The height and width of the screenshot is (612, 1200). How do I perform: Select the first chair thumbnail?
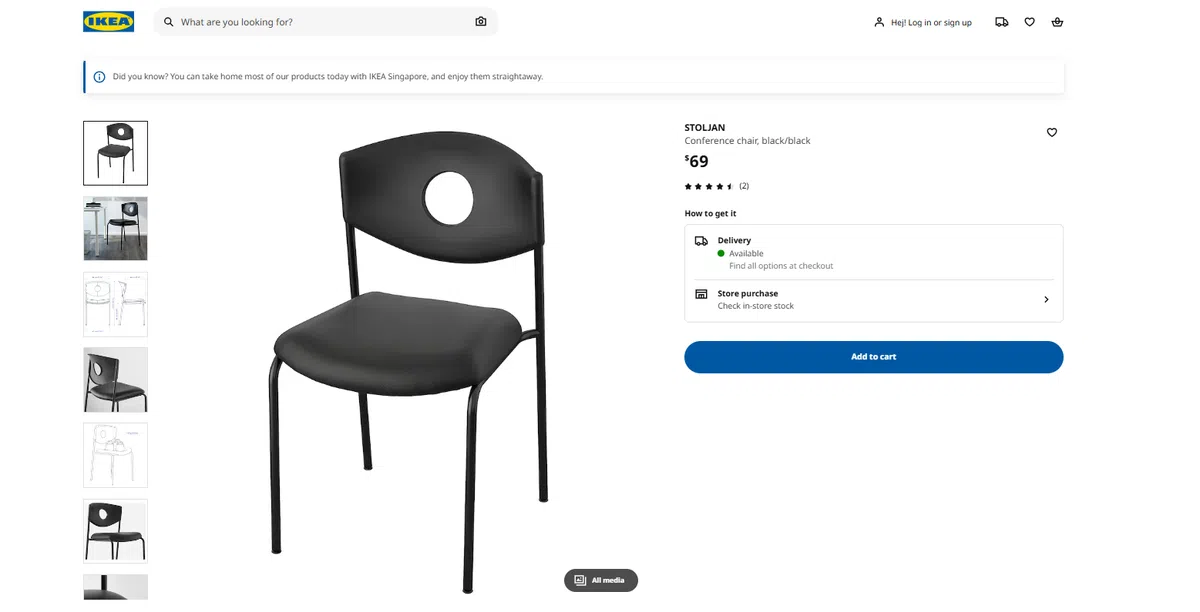pos(115,153)
